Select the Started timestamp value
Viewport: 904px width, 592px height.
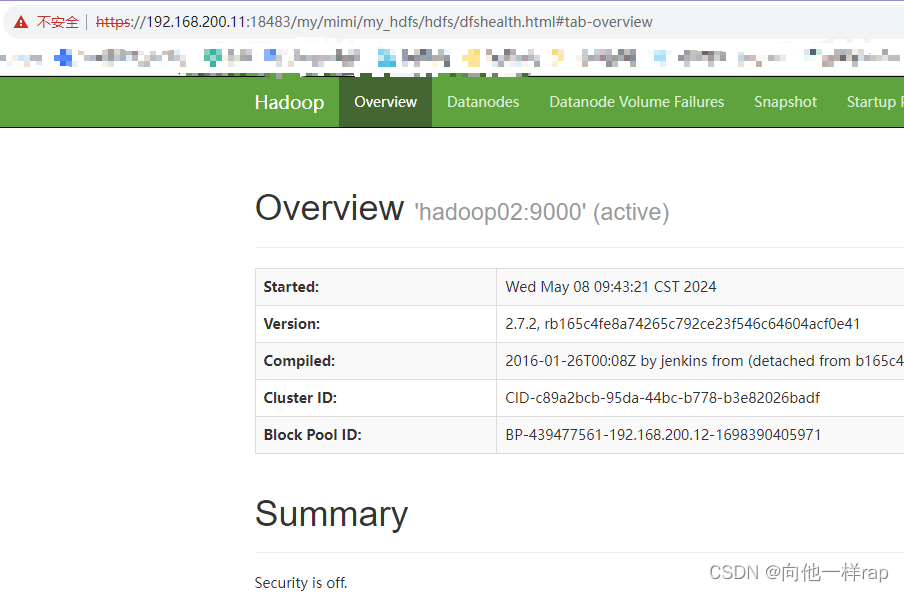click(x=611, y=287)
